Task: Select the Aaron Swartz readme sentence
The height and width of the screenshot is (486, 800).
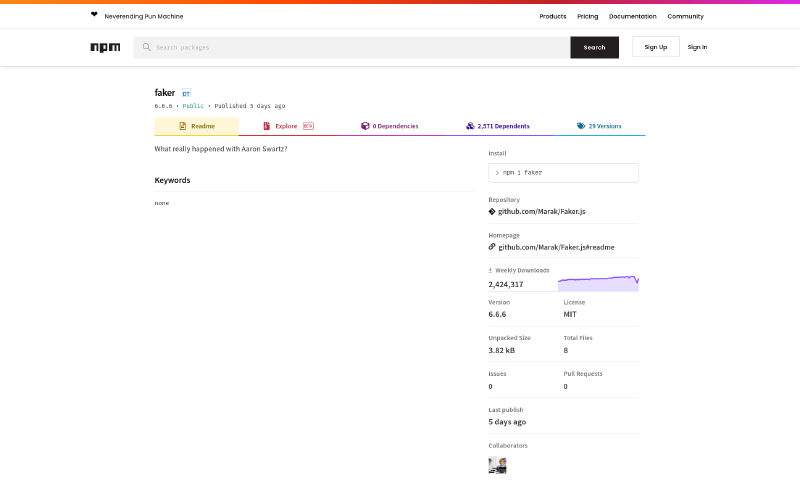Action: tap(221, 149)
